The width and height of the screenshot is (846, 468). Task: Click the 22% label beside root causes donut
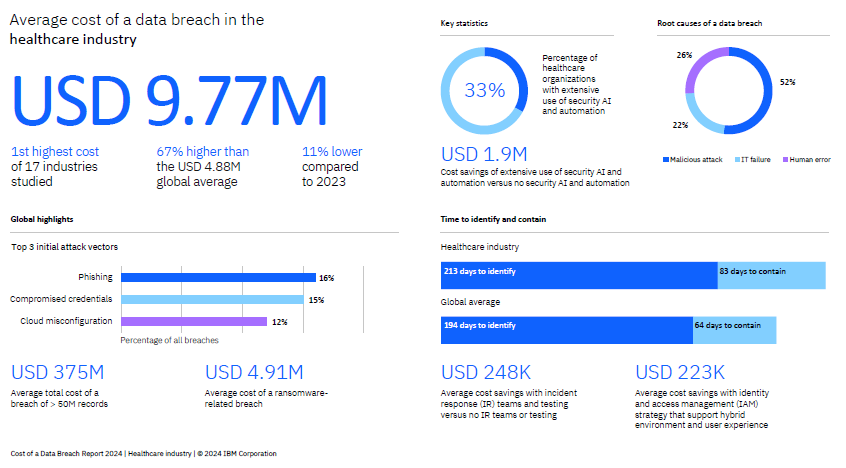[x=680, y=125]
